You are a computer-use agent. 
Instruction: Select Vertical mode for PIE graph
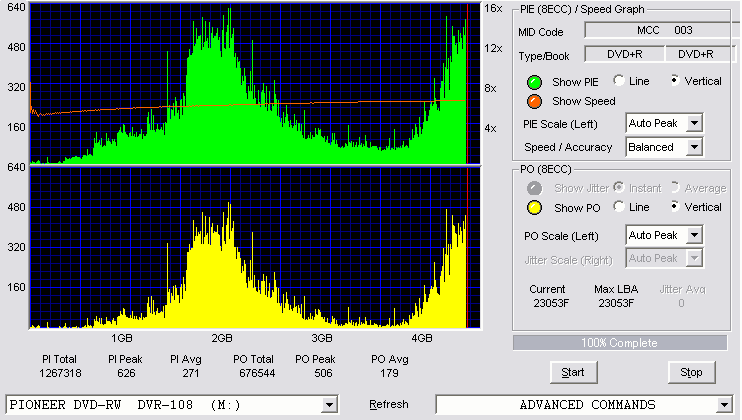(x=675, y=80)
